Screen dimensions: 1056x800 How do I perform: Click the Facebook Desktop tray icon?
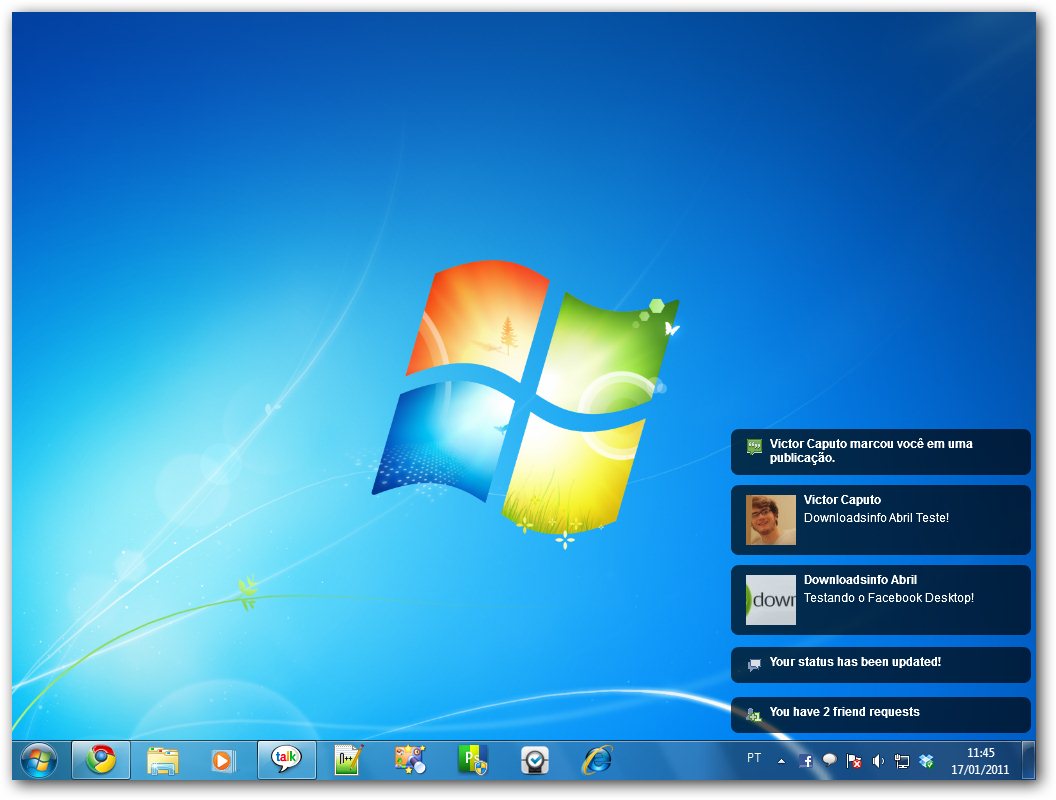coord(805,761)
